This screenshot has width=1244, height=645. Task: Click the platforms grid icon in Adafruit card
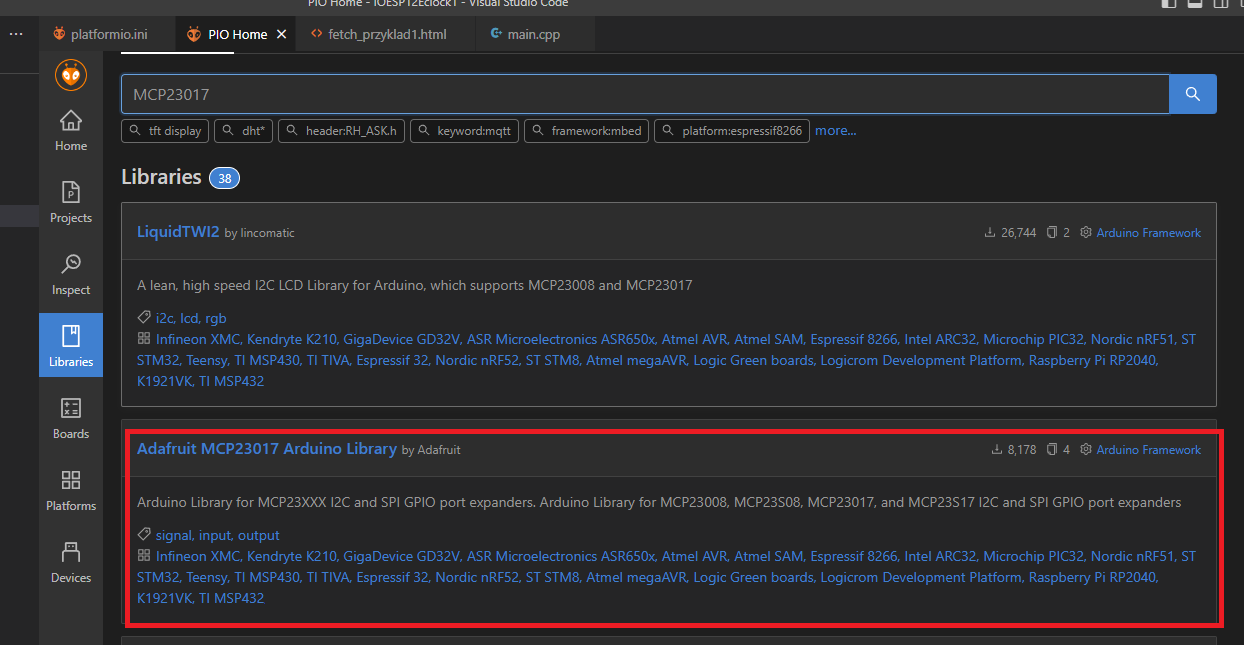(144, 556)
